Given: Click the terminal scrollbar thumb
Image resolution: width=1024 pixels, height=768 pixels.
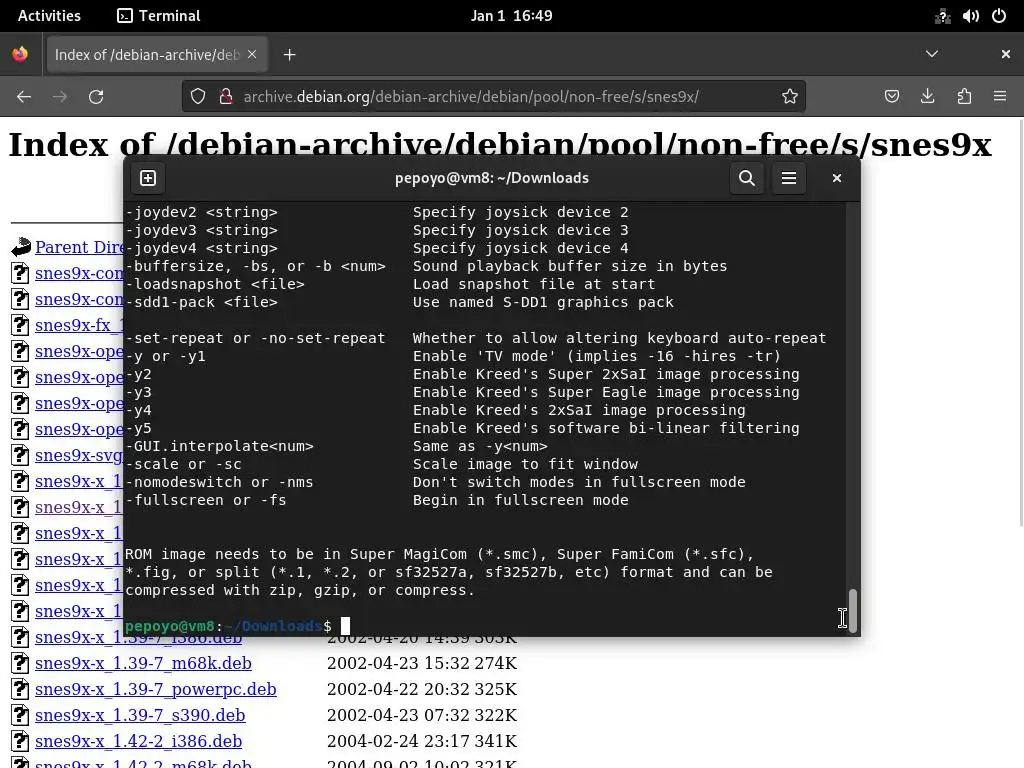Looking at the screenshot, I should coord(852,611).
